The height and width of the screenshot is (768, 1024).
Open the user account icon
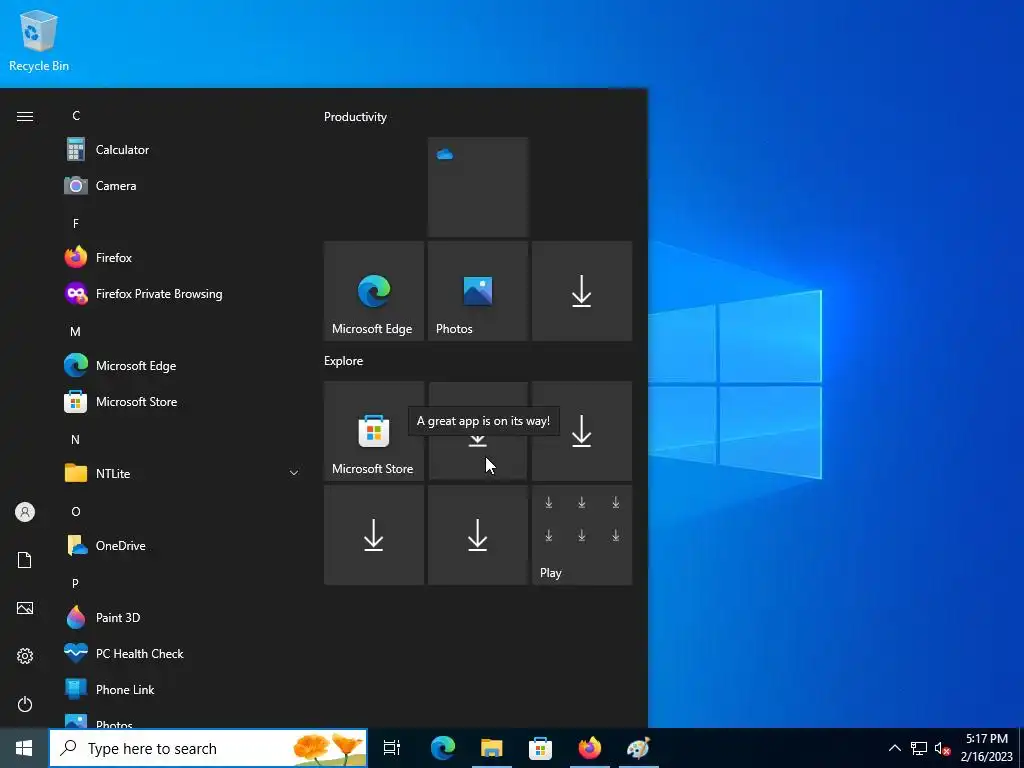click(x=25, y=512)
